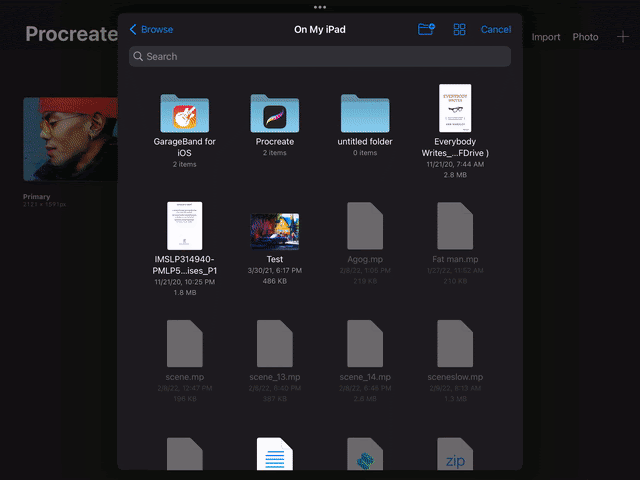Cancel the file picker
The width and height of the screenshot is (640, 480).
[496, 30]
